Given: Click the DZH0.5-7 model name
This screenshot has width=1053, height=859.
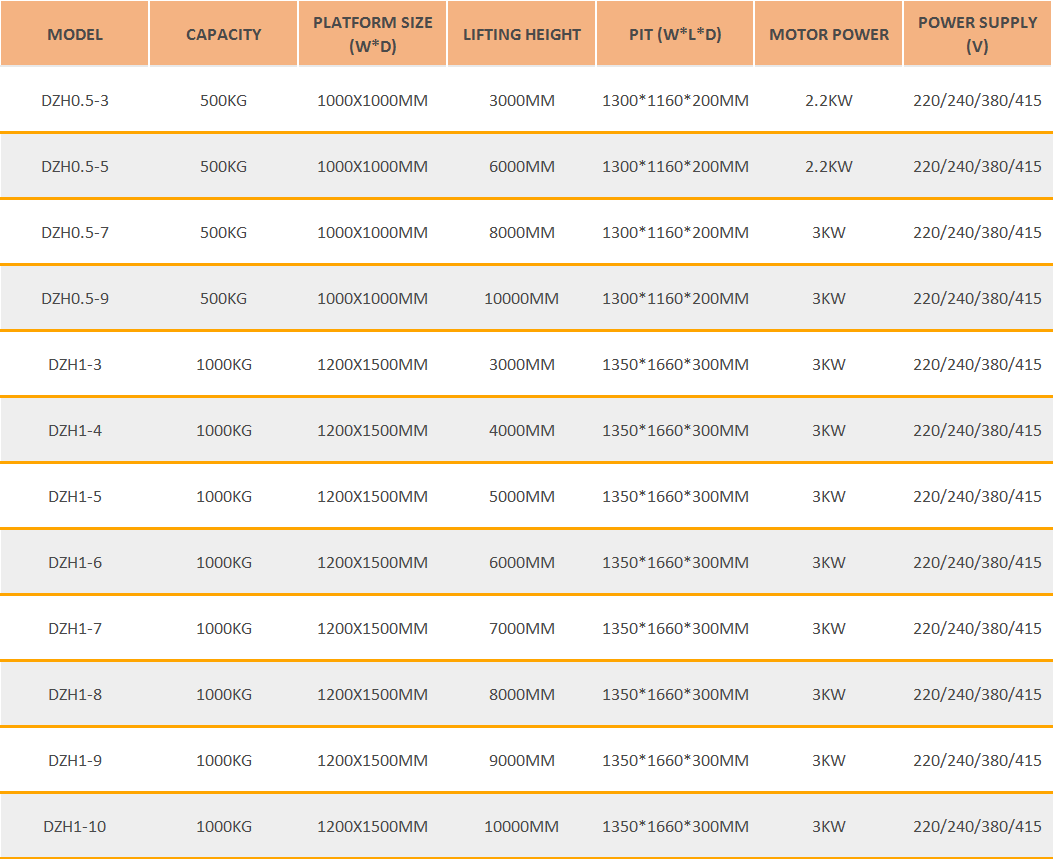Looking at the screenshot, I should (x=75, y=232).
